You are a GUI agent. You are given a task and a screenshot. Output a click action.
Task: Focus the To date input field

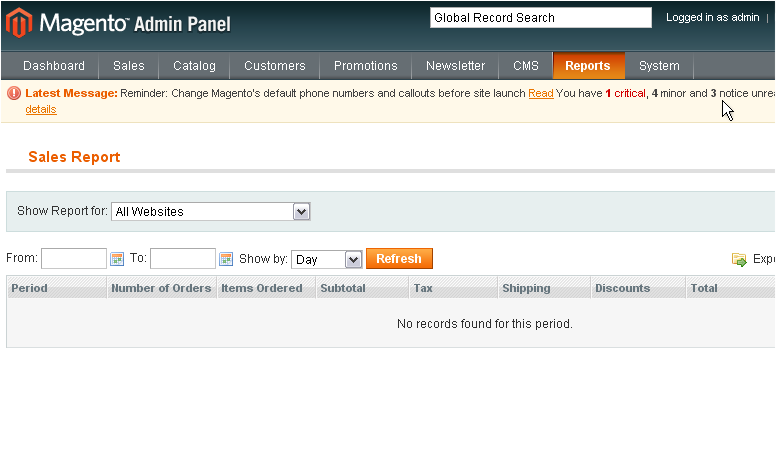coord(183,259)
